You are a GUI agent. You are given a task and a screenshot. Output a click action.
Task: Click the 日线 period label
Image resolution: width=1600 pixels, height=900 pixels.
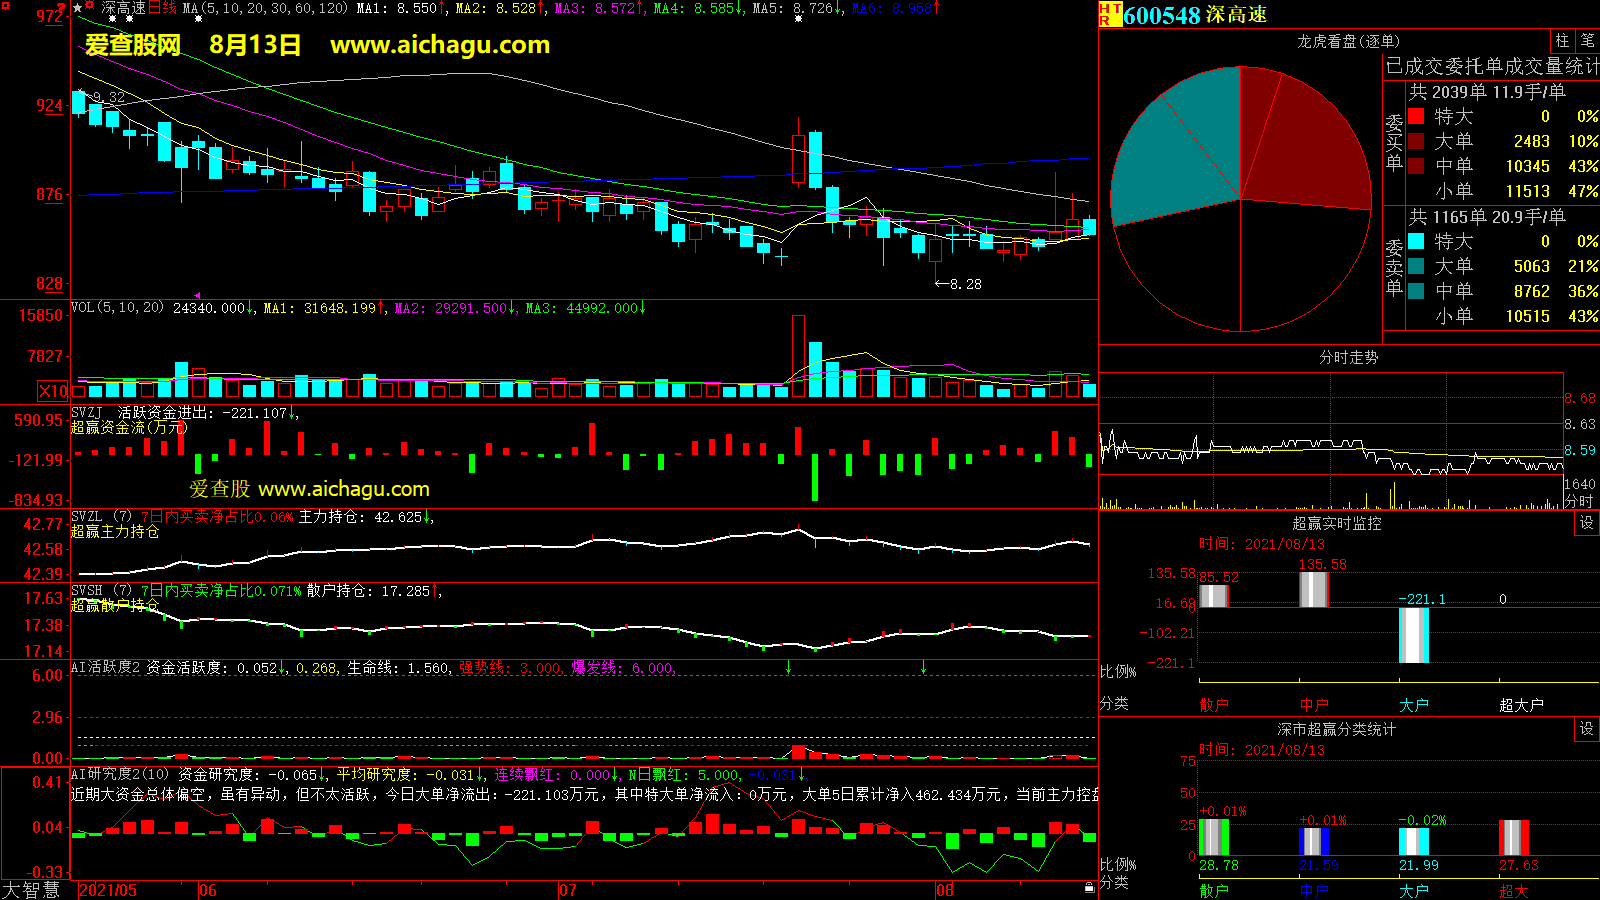pyautogui.click(x=163, y=8)
